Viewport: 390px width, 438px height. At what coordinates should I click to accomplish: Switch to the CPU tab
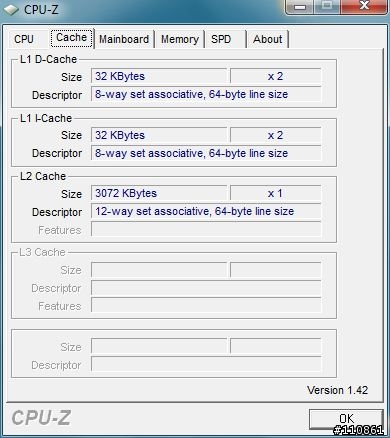click(x=24, y=39)
